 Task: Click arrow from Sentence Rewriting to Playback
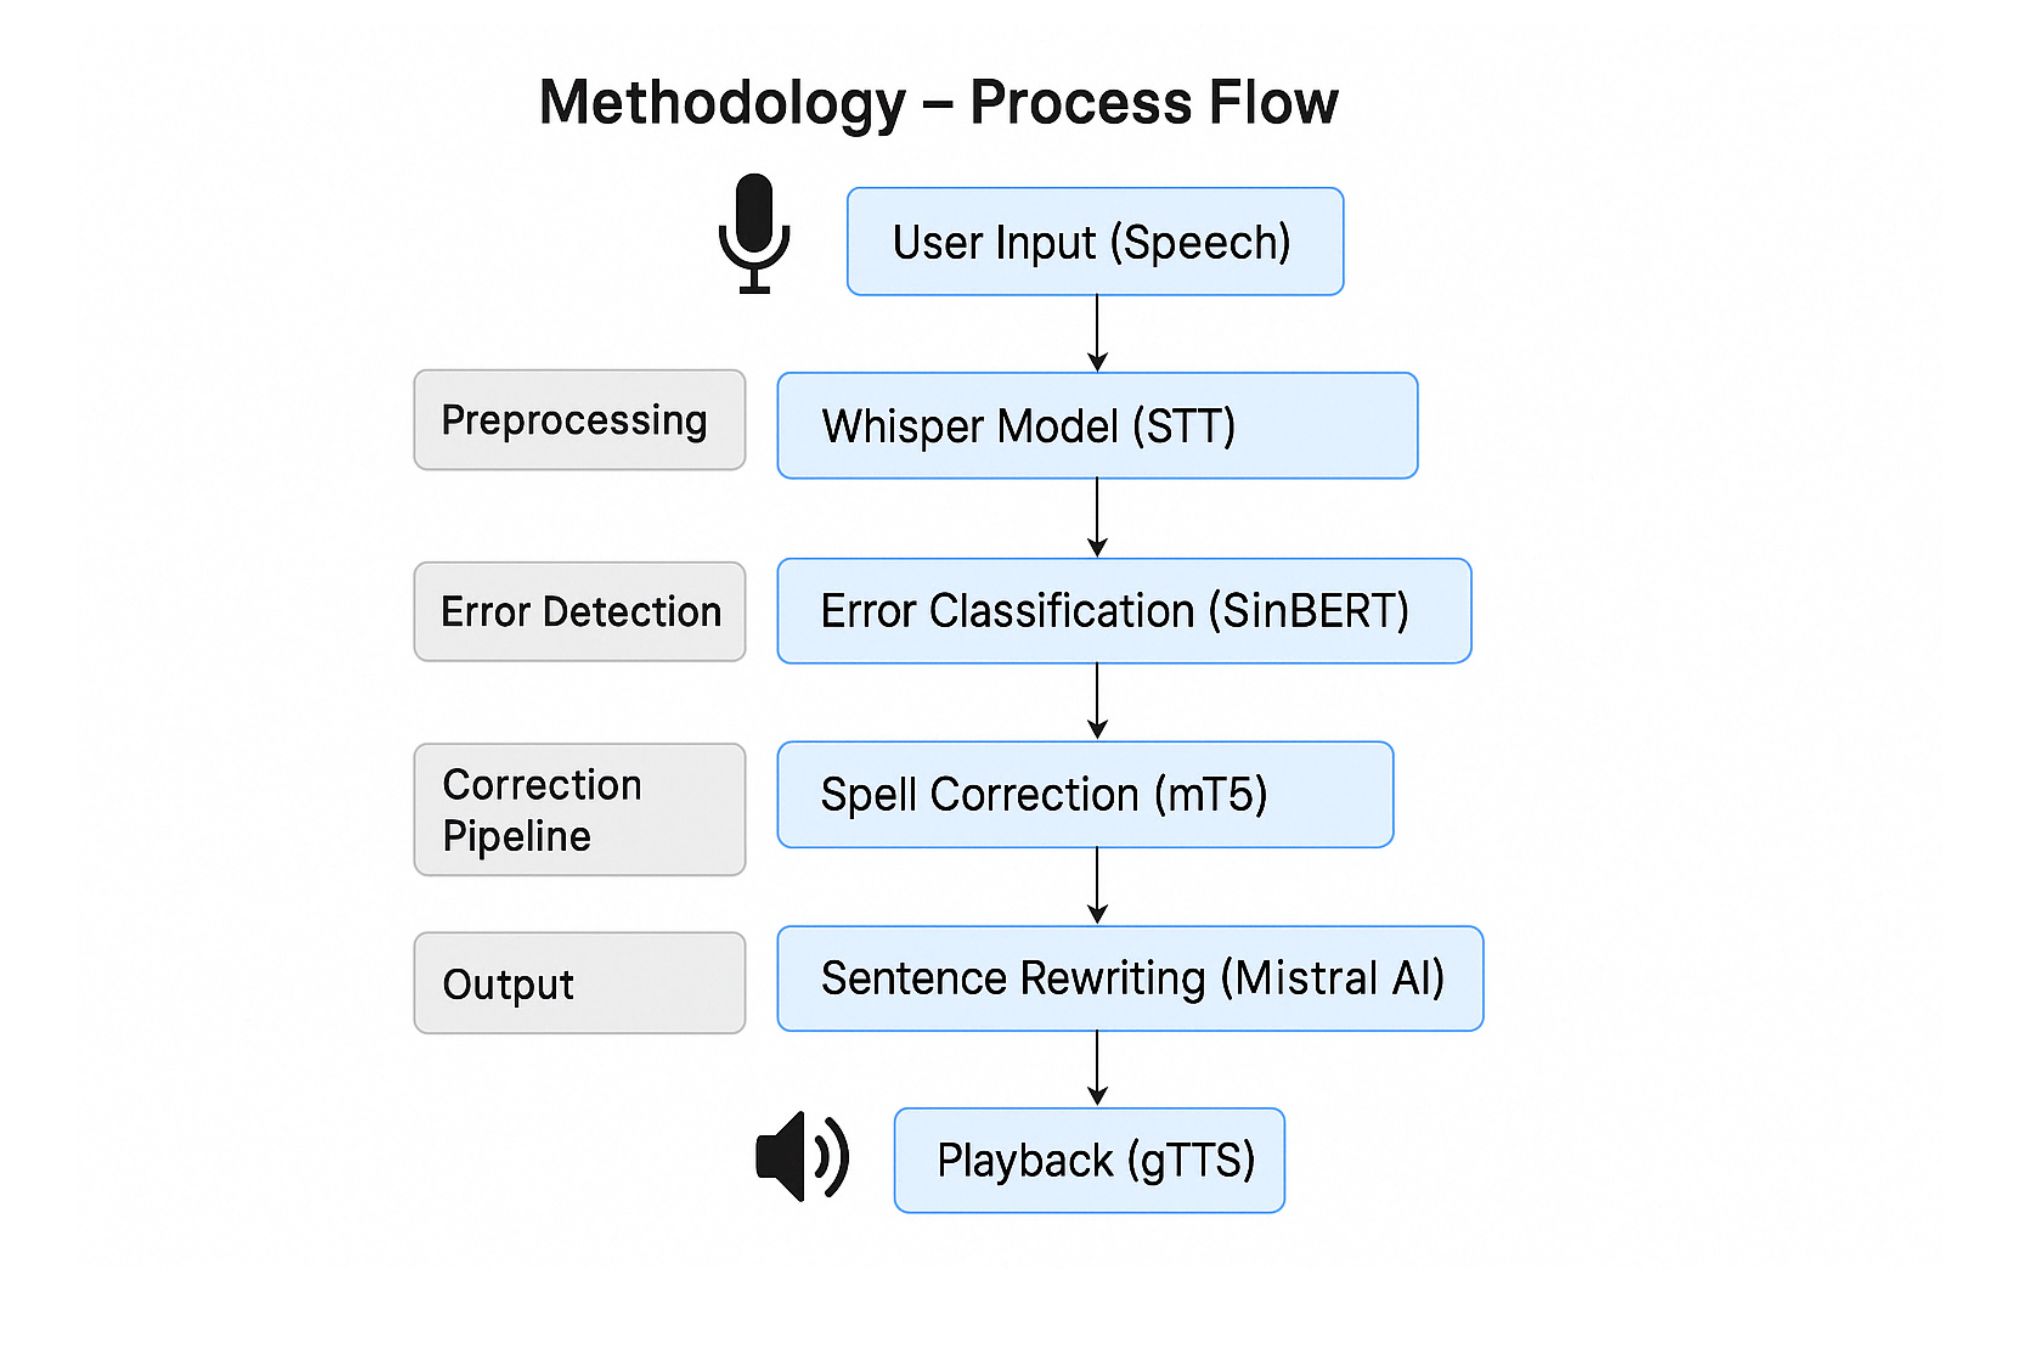point(1097,1068)
